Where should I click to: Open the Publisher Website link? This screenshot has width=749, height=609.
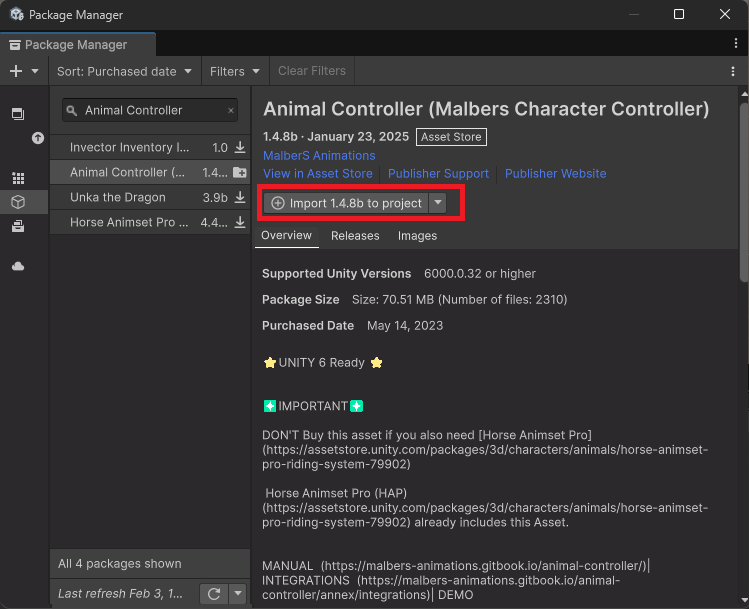556,173
